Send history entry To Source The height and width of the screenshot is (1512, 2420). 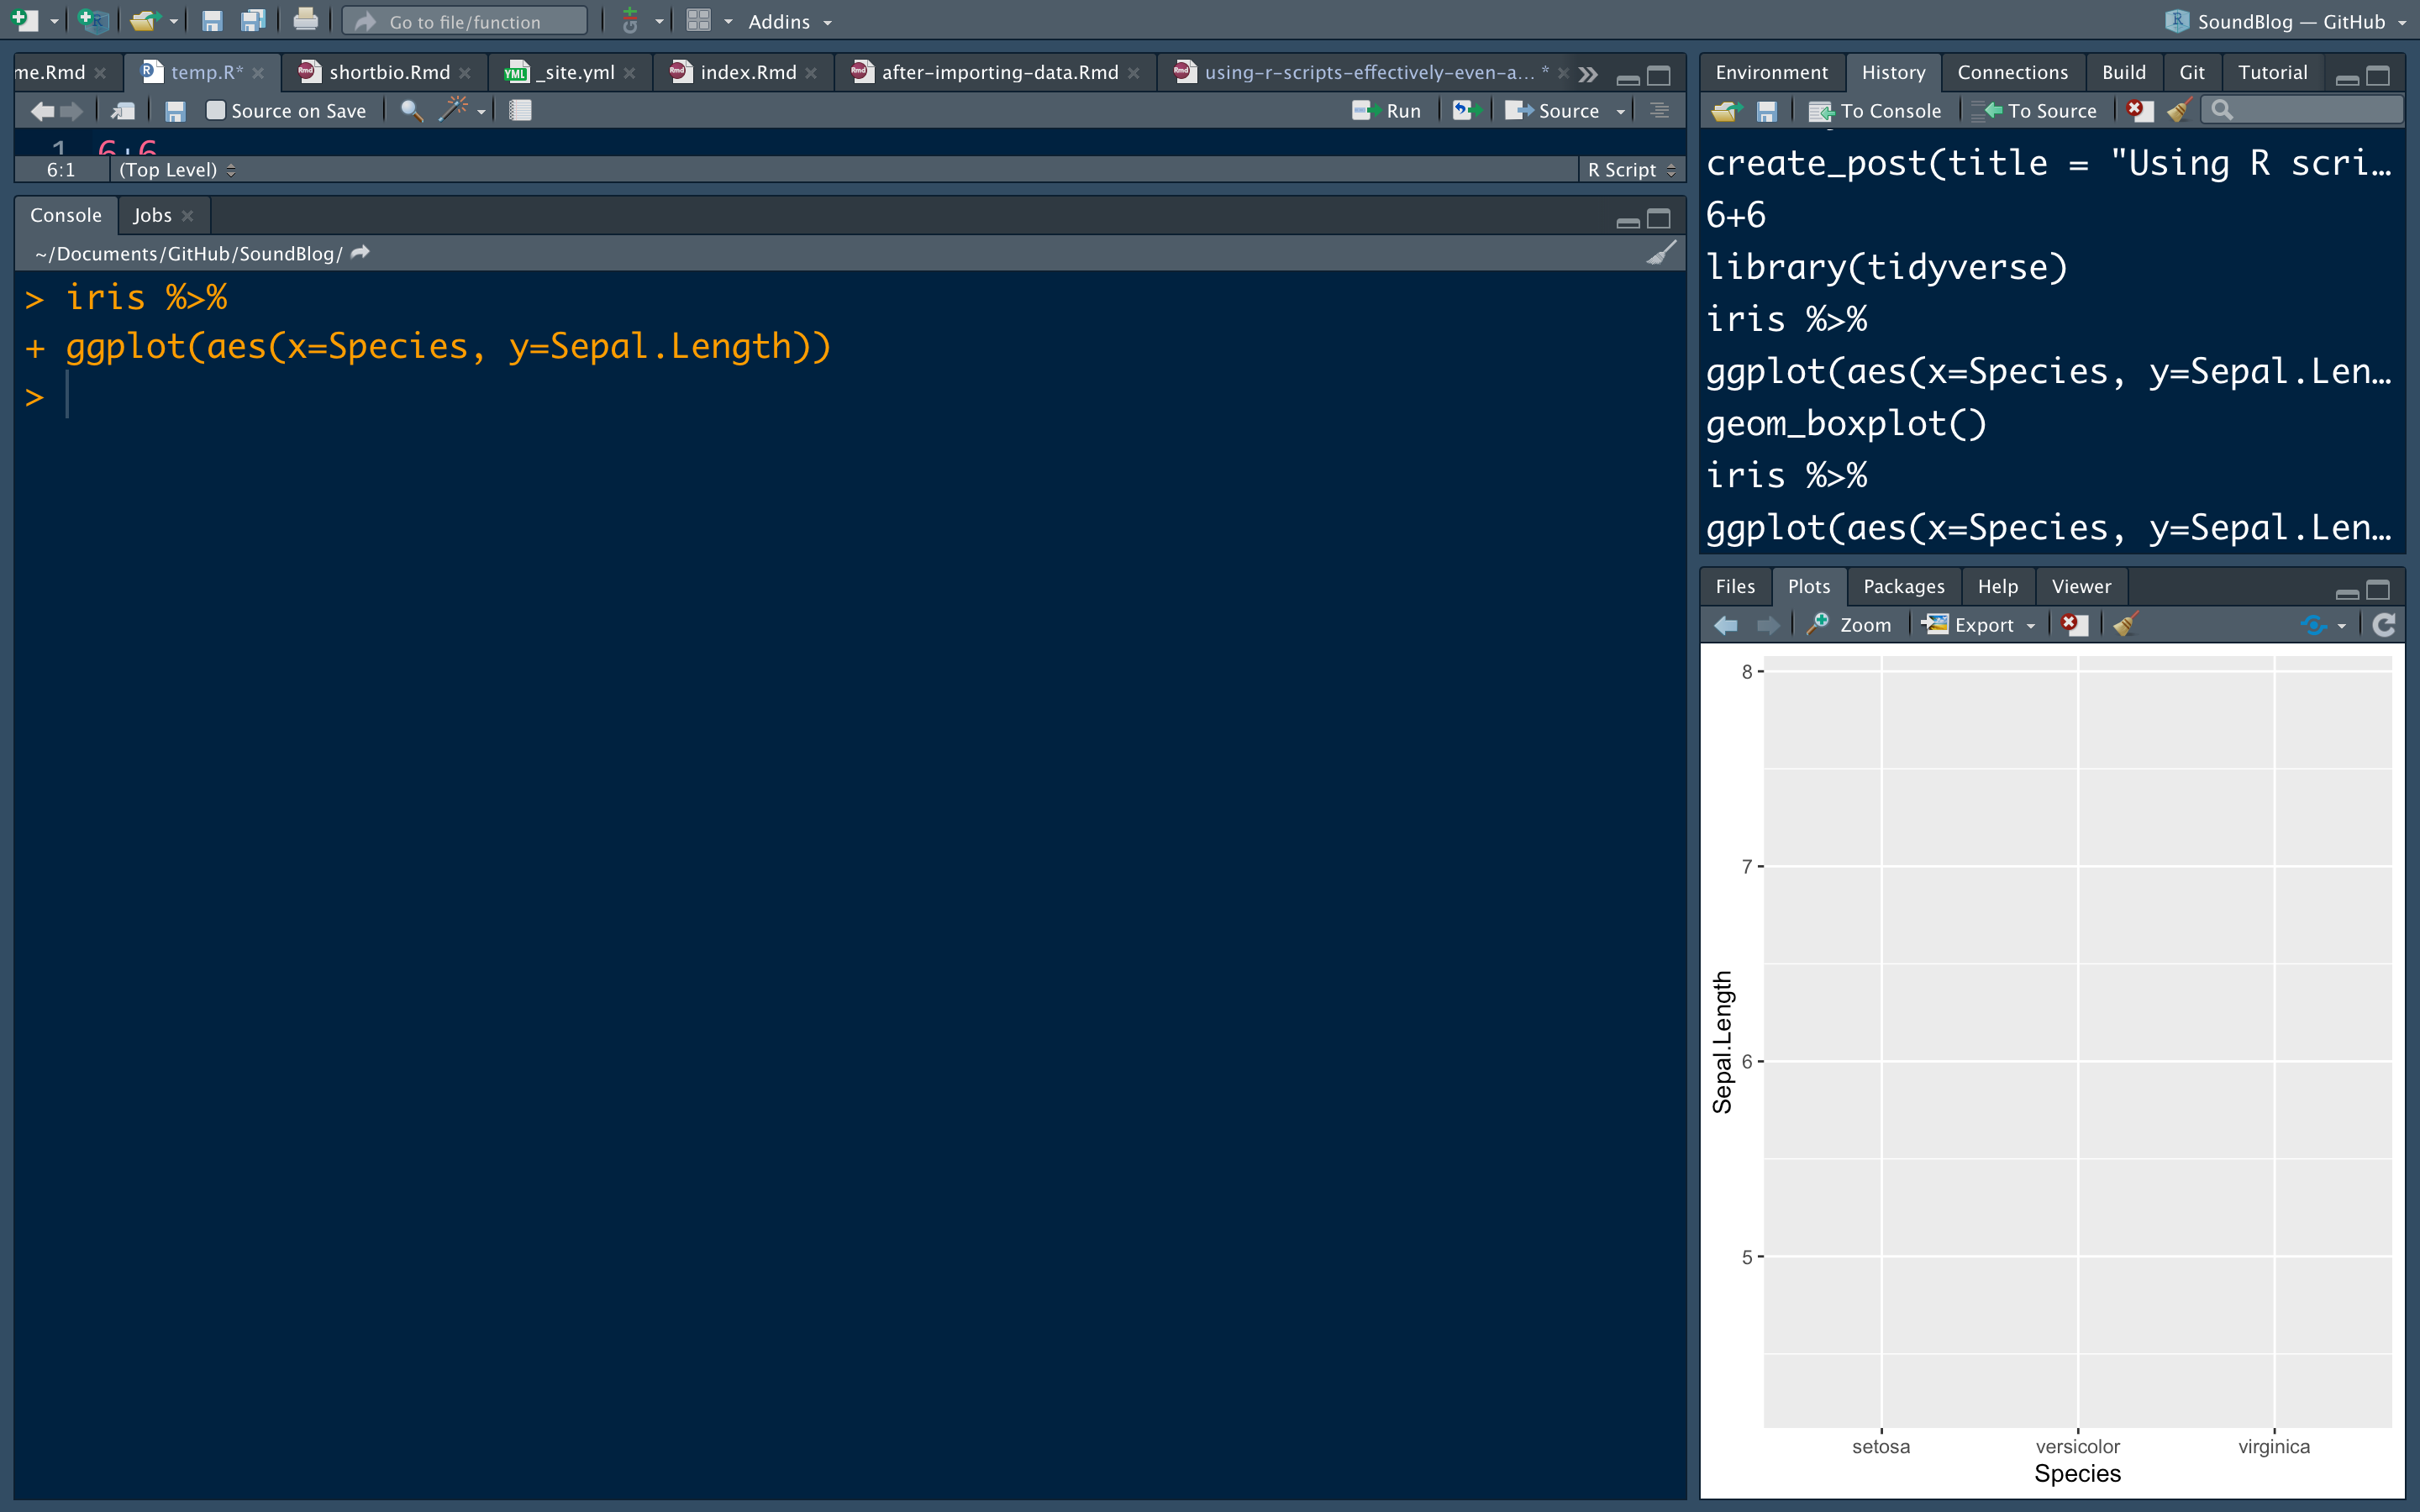2034,111
